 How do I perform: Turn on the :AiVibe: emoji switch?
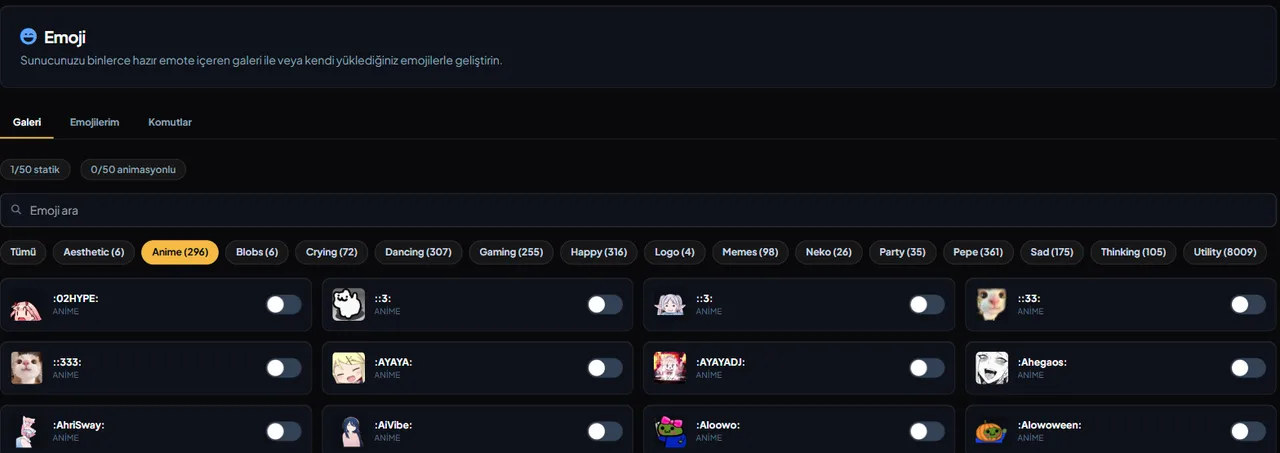[x=605, y=431]
